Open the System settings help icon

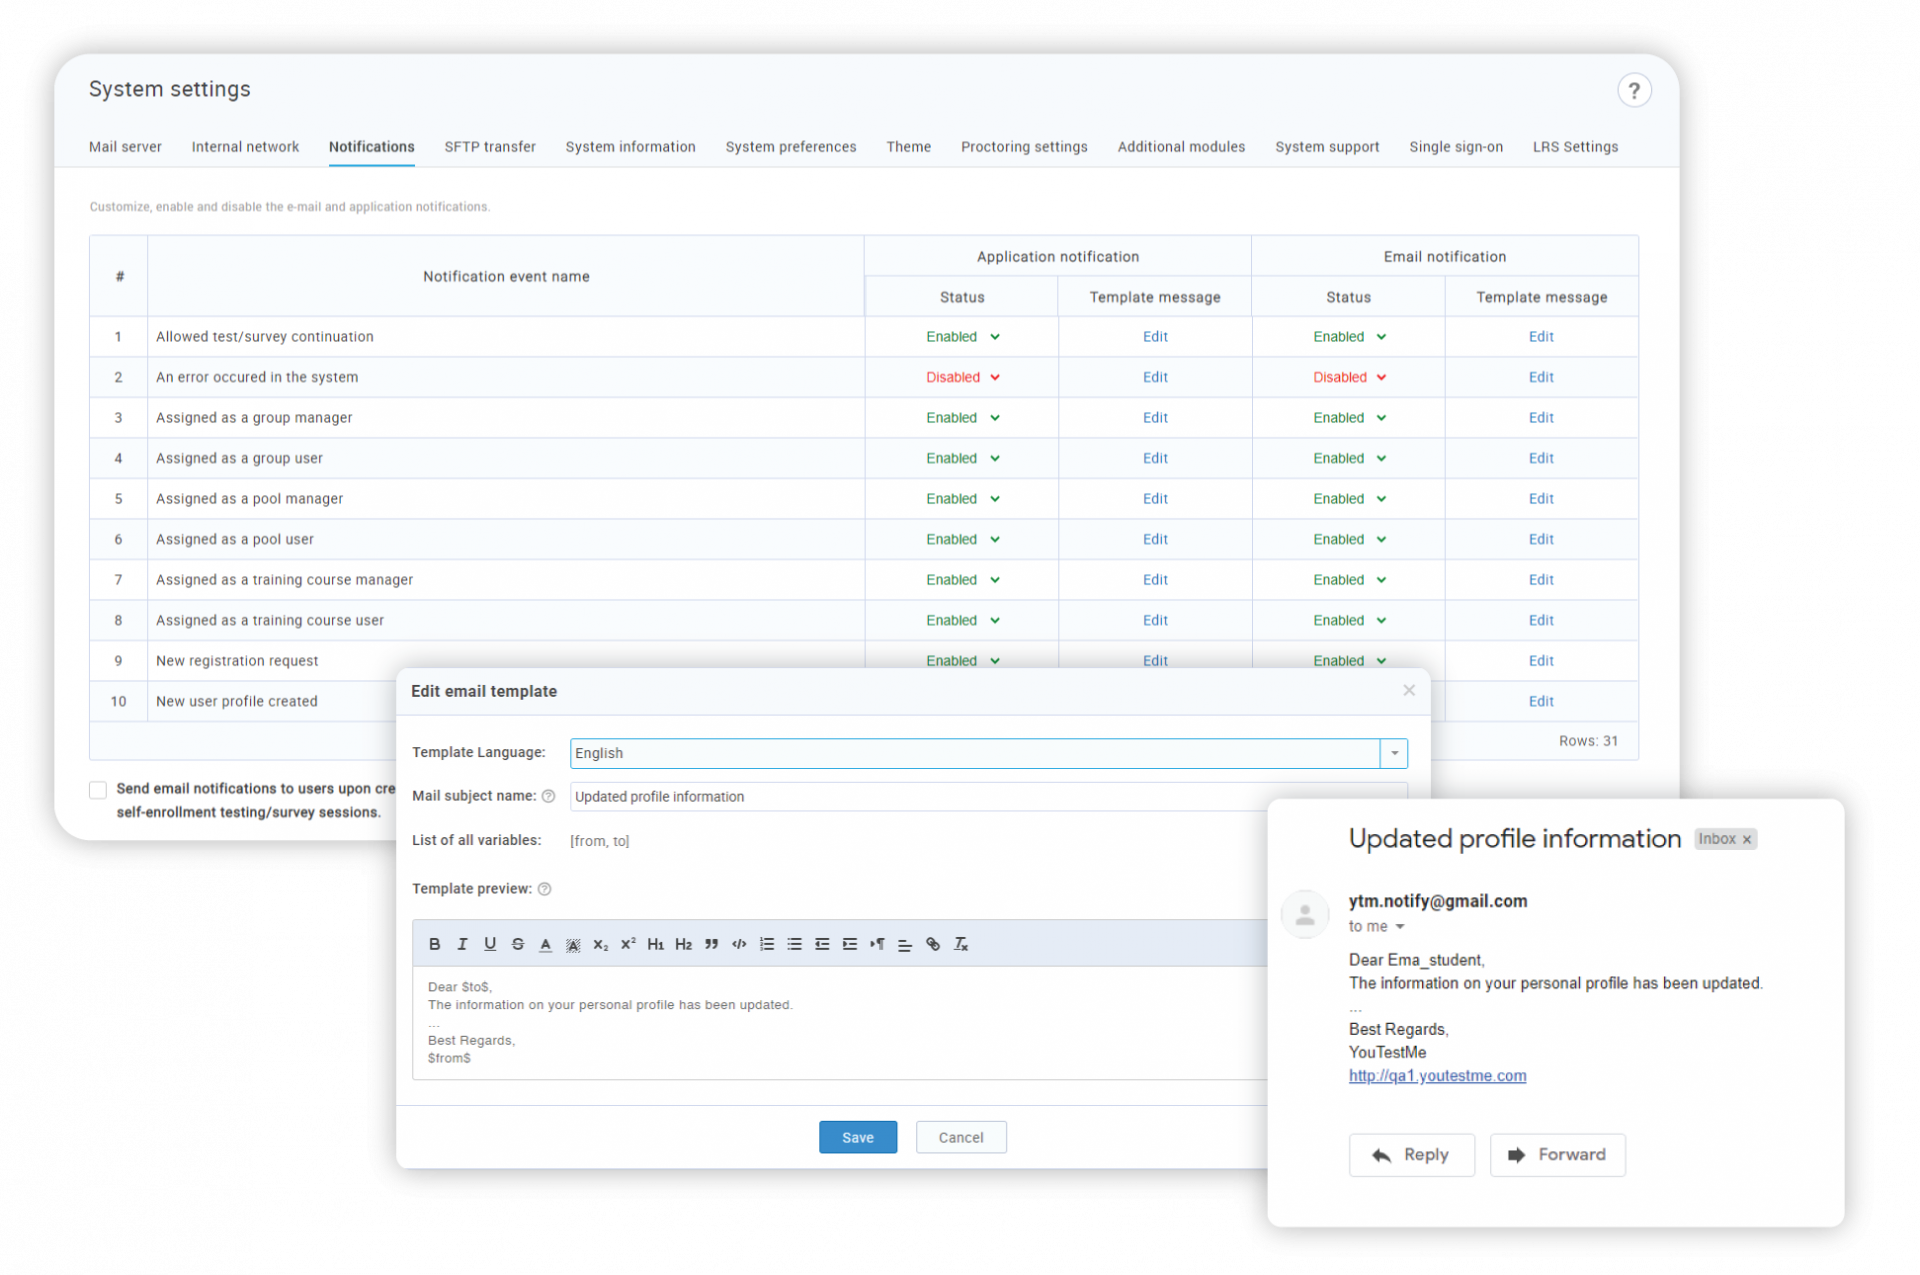point(1634,91)
